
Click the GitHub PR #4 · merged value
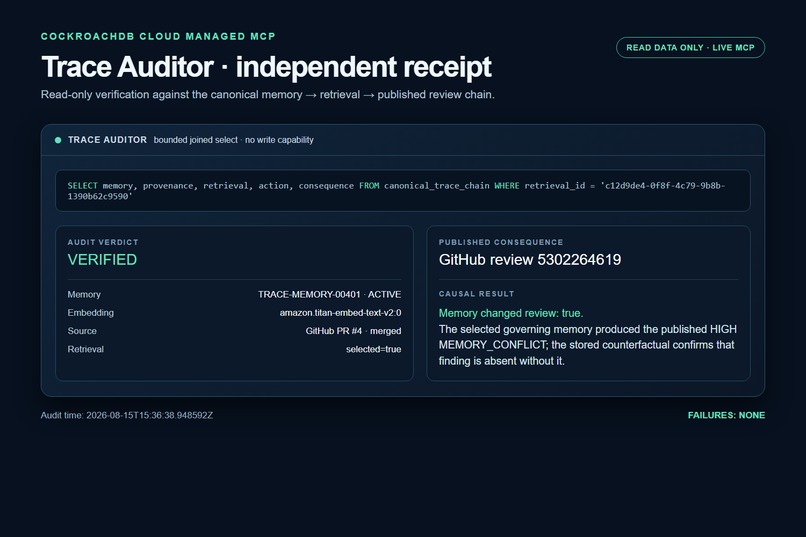[x=353, y=331]
